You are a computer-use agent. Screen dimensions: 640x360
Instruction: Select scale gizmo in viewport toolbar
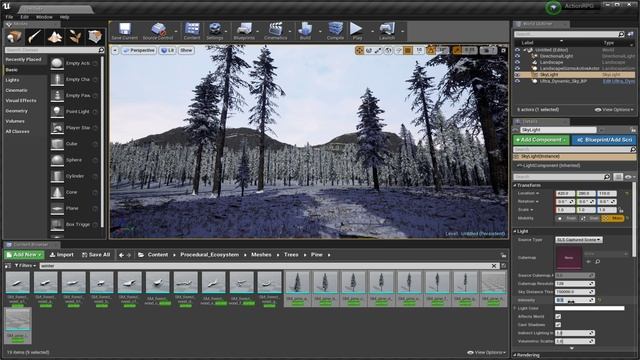[x=378, y=50]
